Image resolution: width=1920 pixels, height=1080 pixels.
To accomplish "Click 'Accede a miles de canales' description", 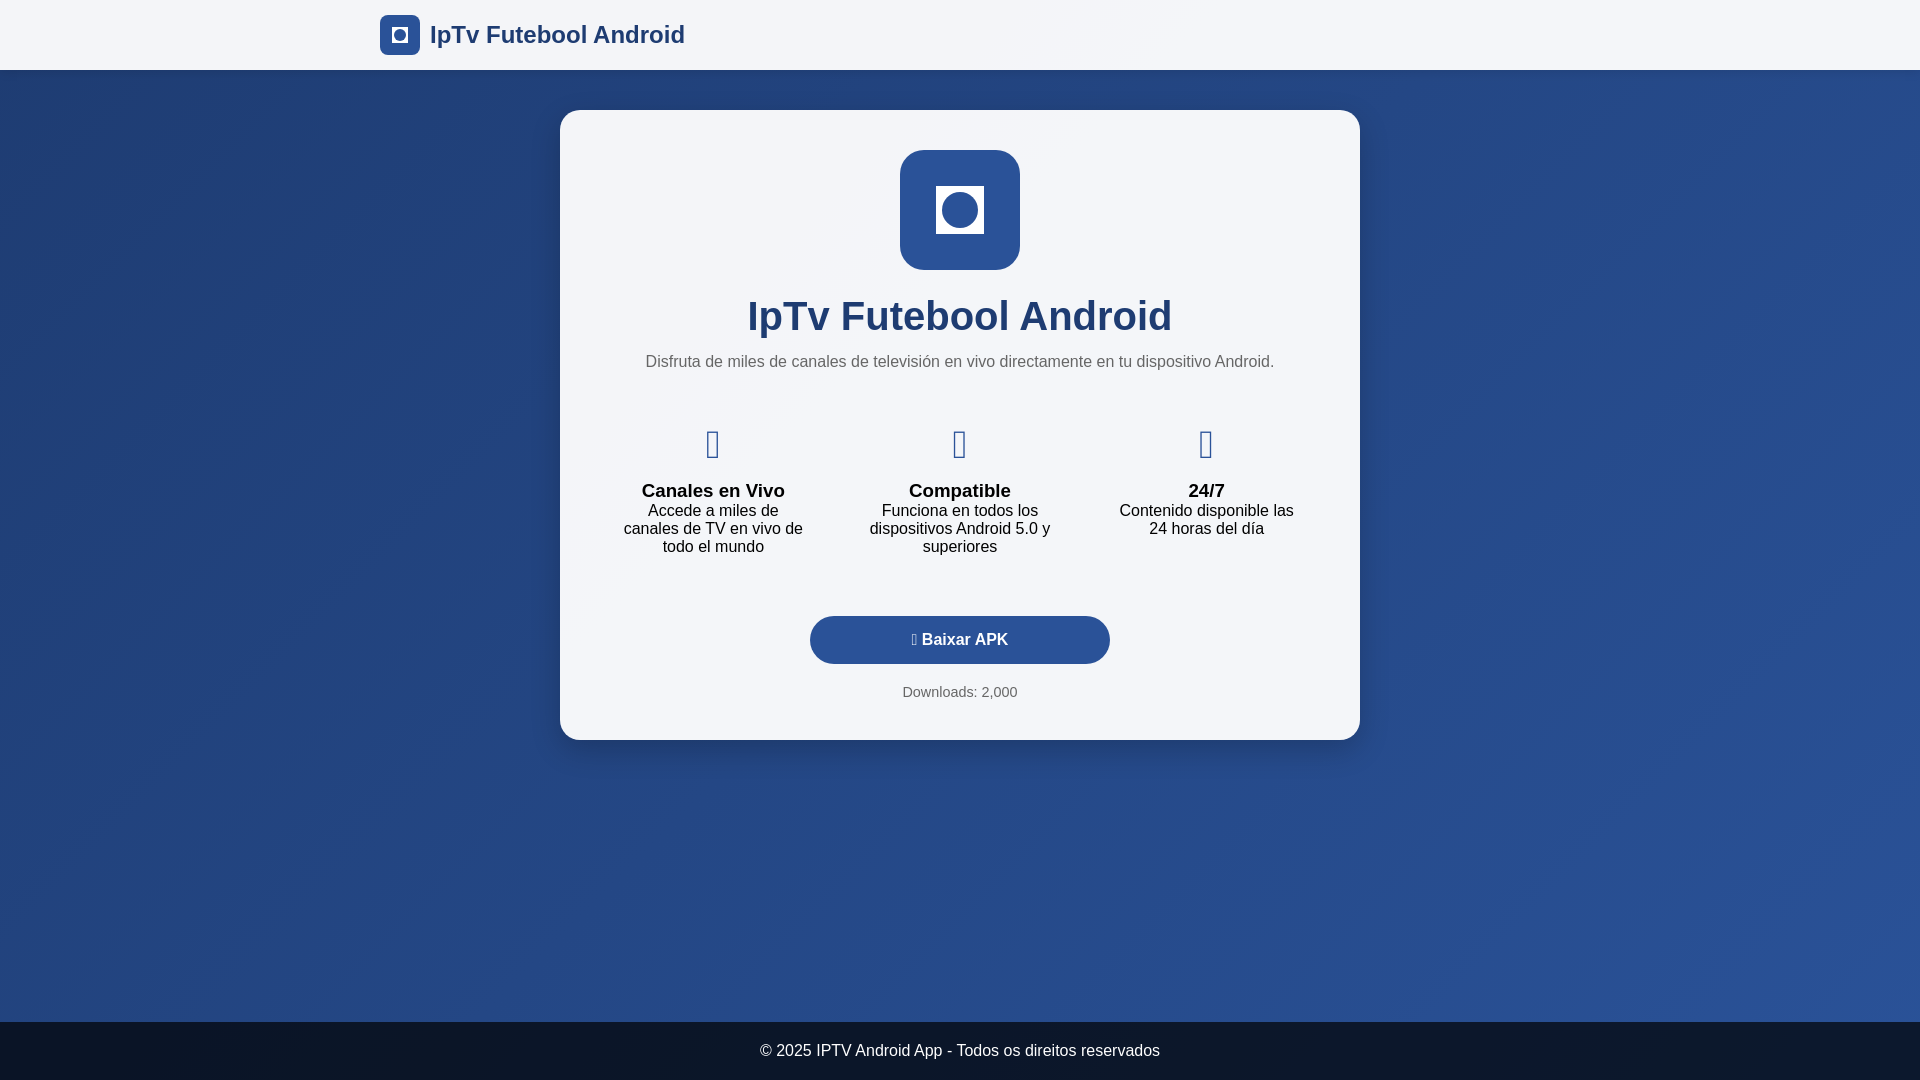I will [x=713, y=529].
